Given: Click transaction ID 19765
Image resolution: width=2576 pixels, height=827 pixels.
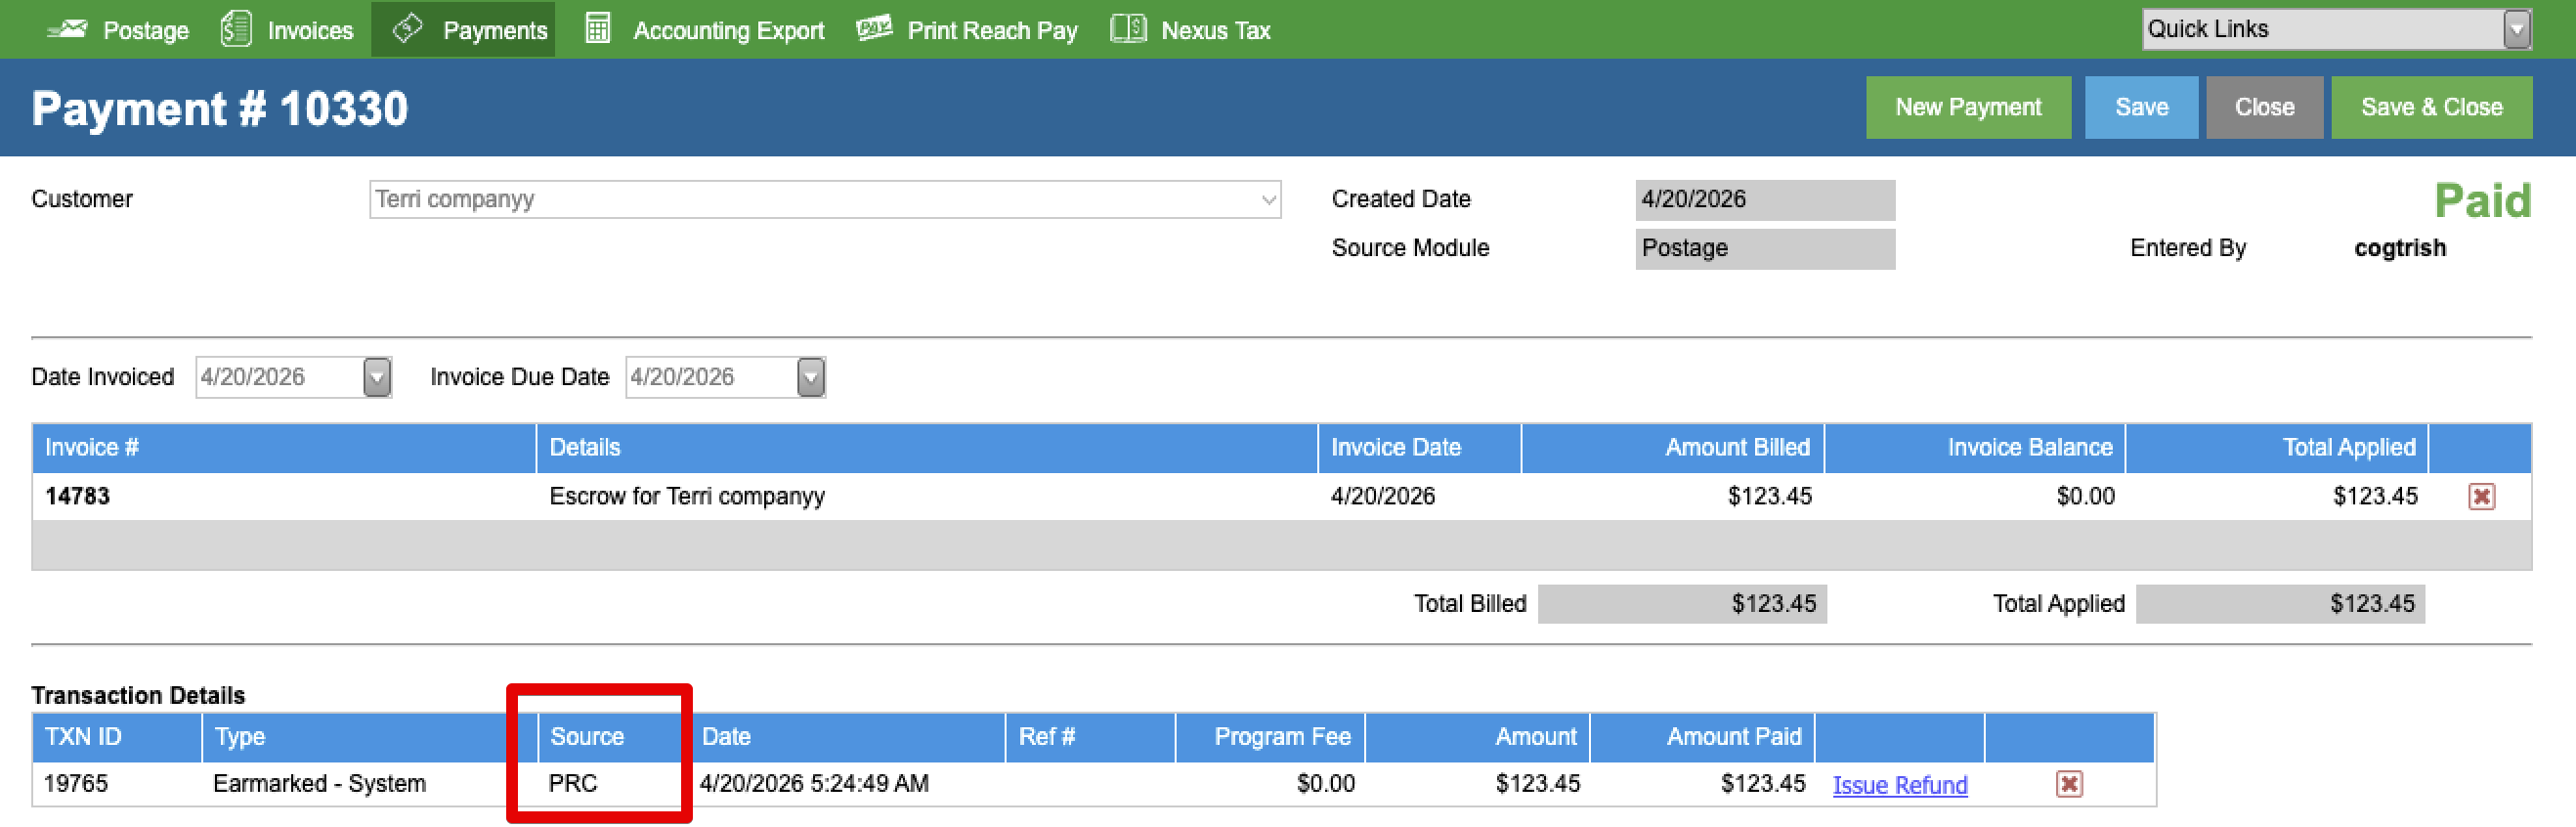Looking at the screenshot, I should [76, 784].
